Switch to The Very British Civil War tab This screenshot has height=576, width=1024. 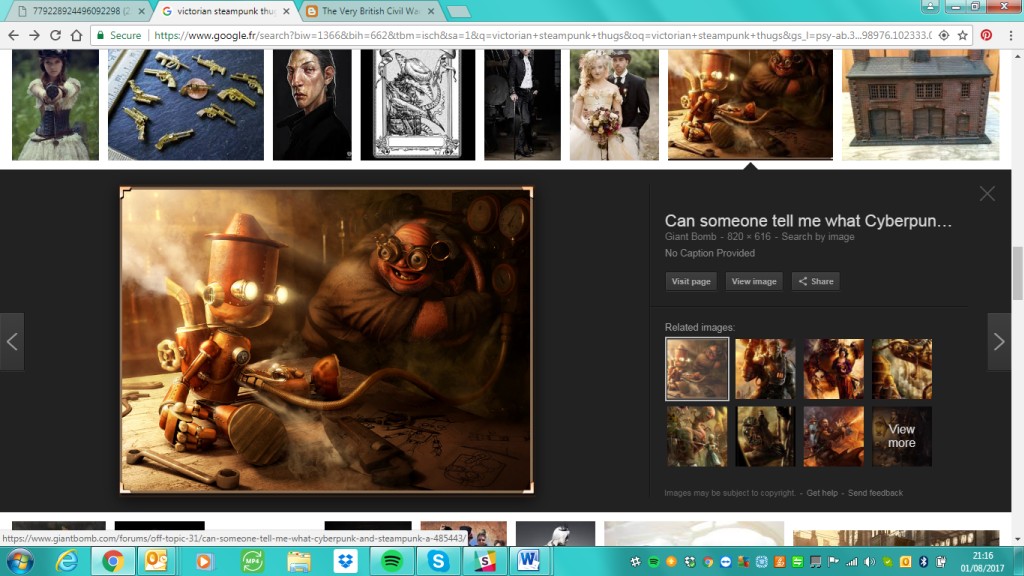point(370,11)
